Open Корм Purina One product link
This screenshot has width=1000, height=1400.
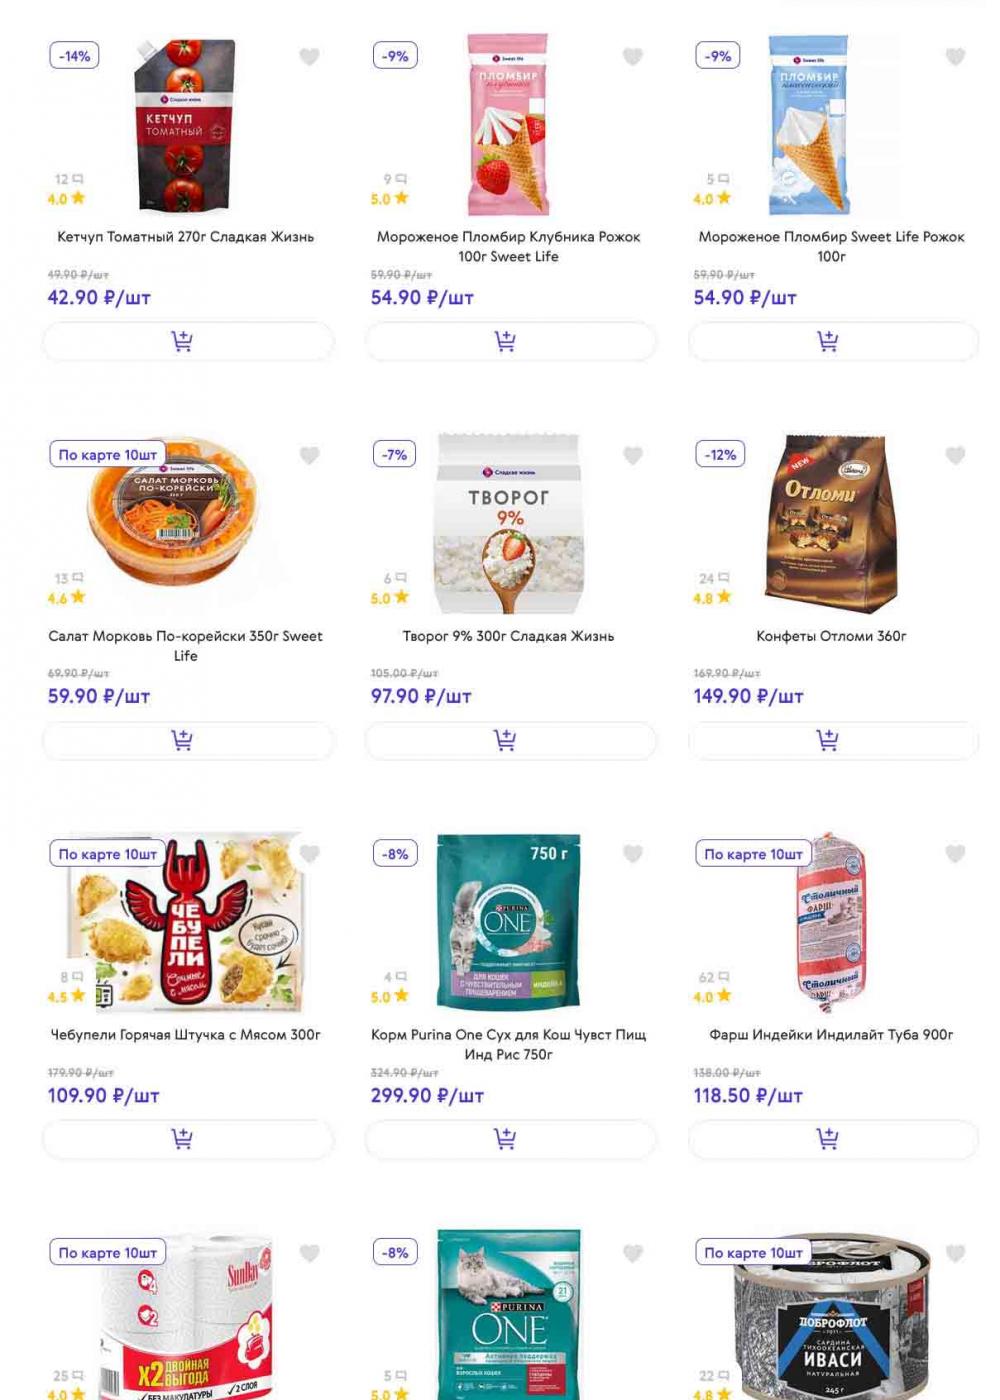coord(509,1045)
